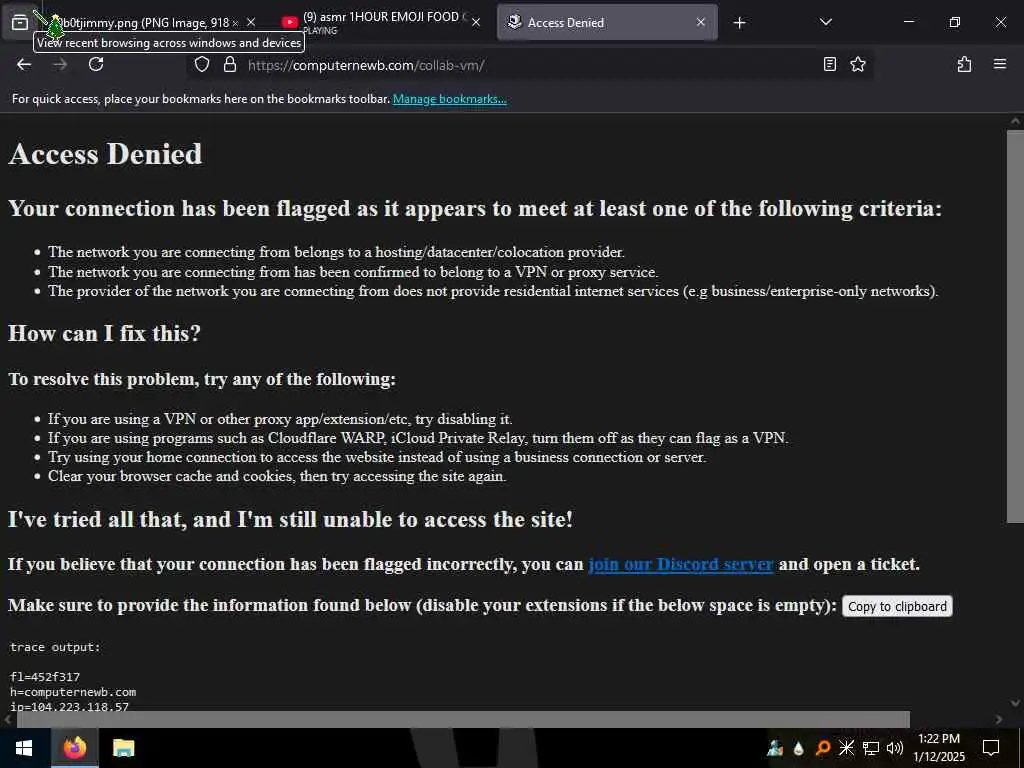Click the scroll-up arrow of the vertical scrollbar
Viewport: 1024px width, 768px height.
point(1015,121)
